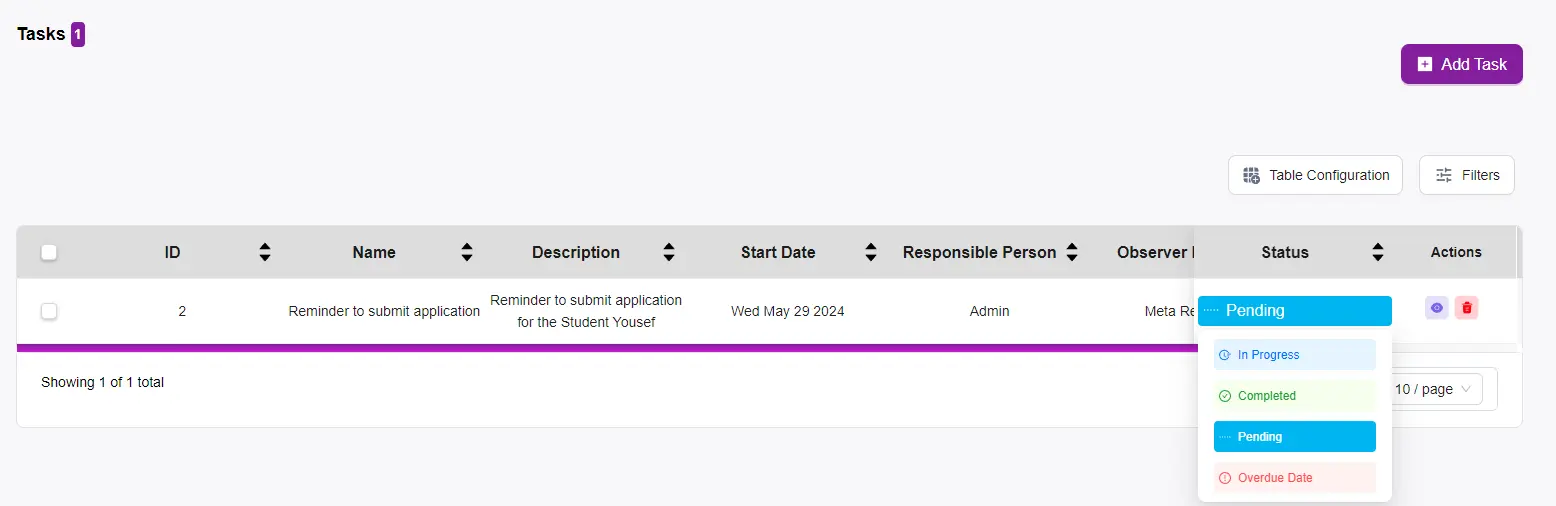Sort table by ID column arrows
The image size is (1556, 506).
coord(264,252)
